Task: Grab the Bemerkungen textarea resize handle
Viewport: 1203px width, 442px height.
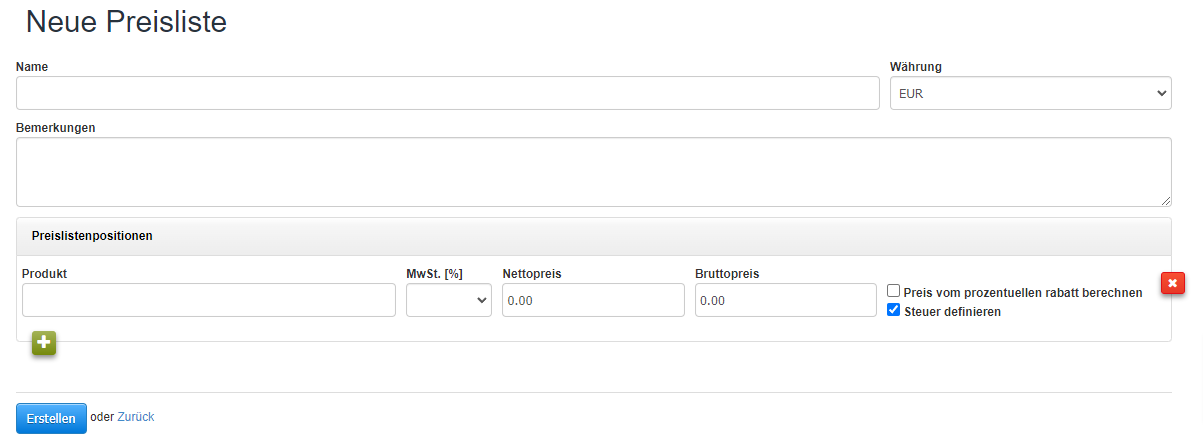Action: click(1165, 201)
